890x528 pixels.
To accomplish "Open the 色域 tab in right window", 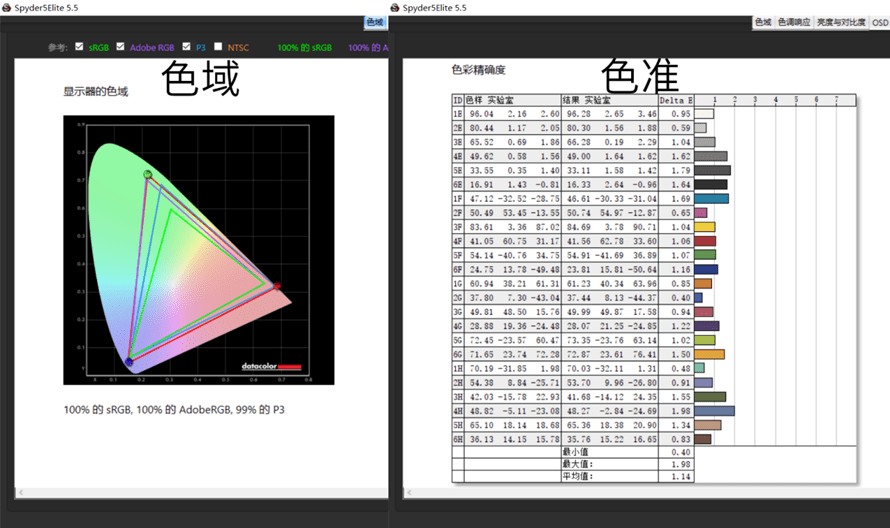I will tap(763, 22).
